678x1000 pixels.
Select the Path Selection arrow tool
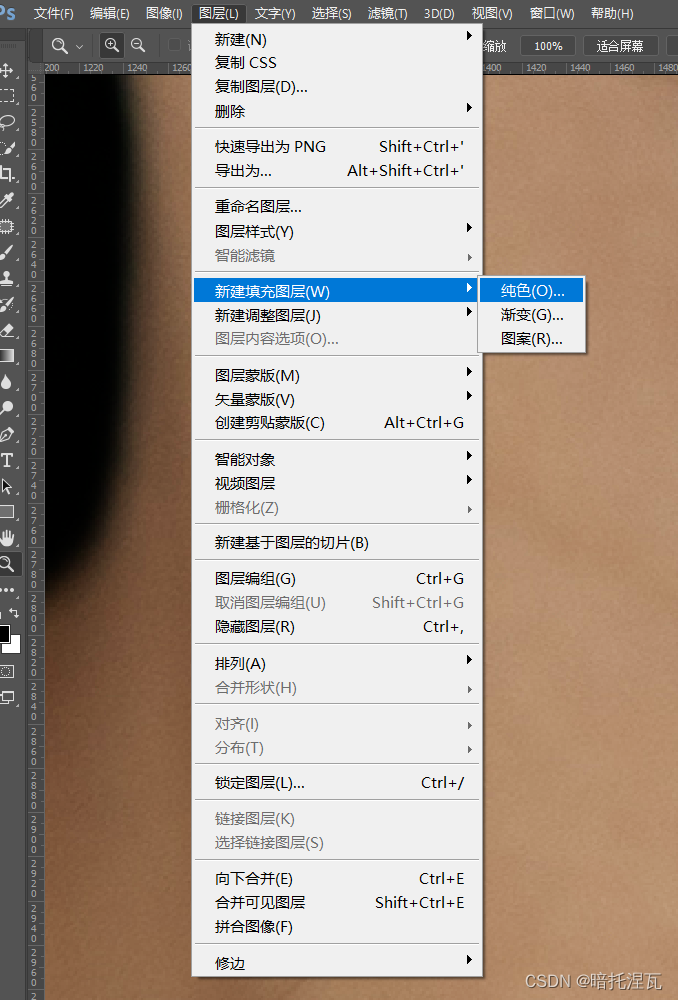click(7, 486)
